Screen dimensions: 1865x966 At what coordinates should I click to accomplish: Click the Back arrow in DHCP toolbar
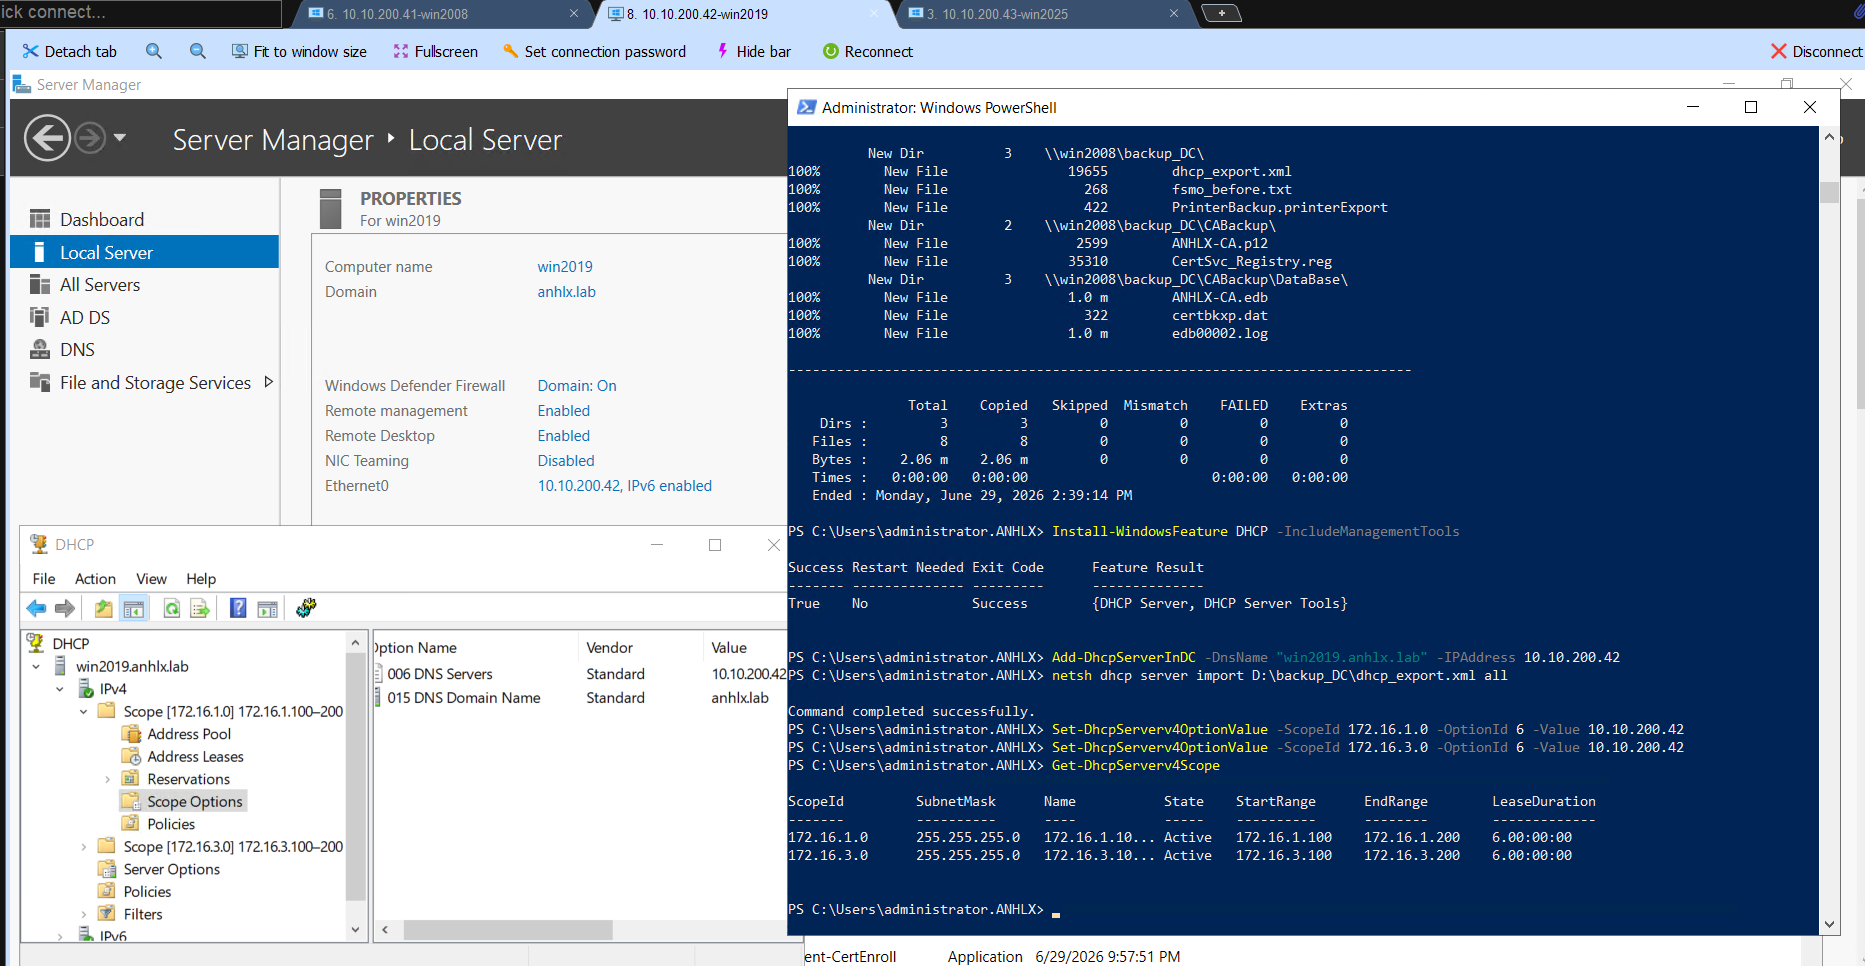click(x=36, y=608)
